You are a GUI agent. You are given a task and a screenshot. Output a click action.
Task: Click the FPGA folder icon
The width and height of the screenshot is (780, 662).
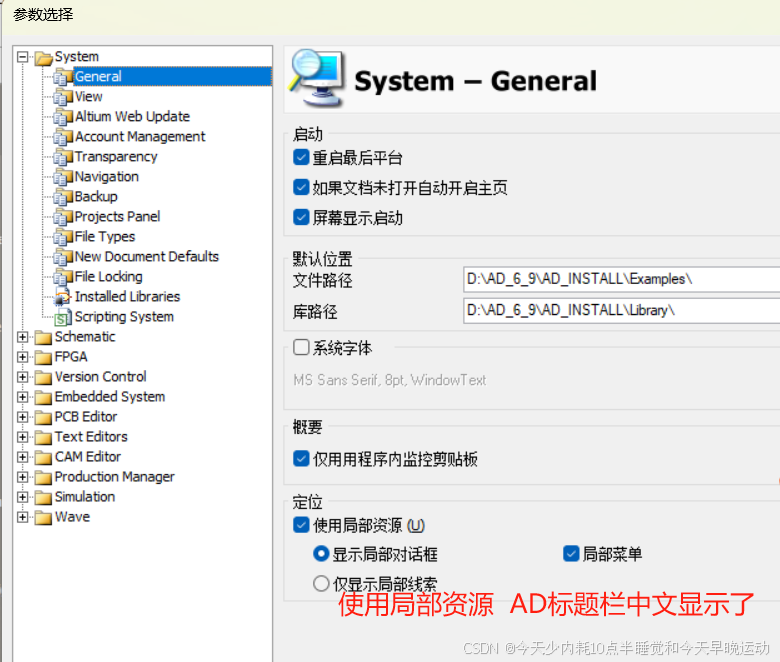point(43,358)
